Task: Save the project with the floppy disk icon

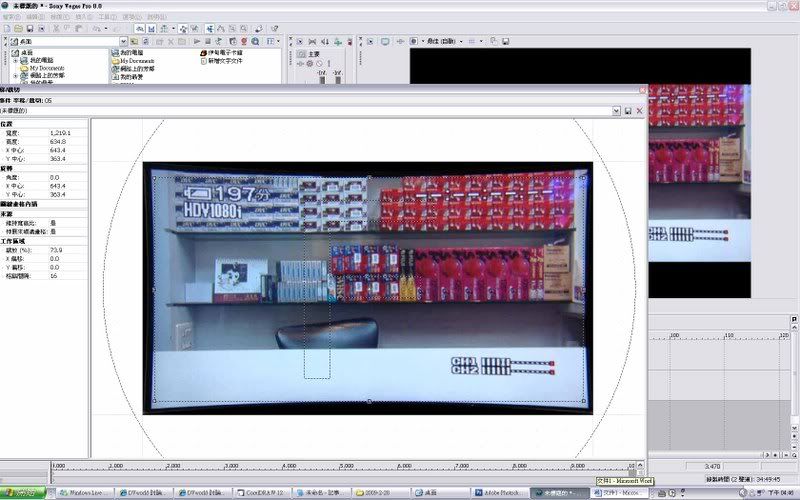Action: click(30, 29)
